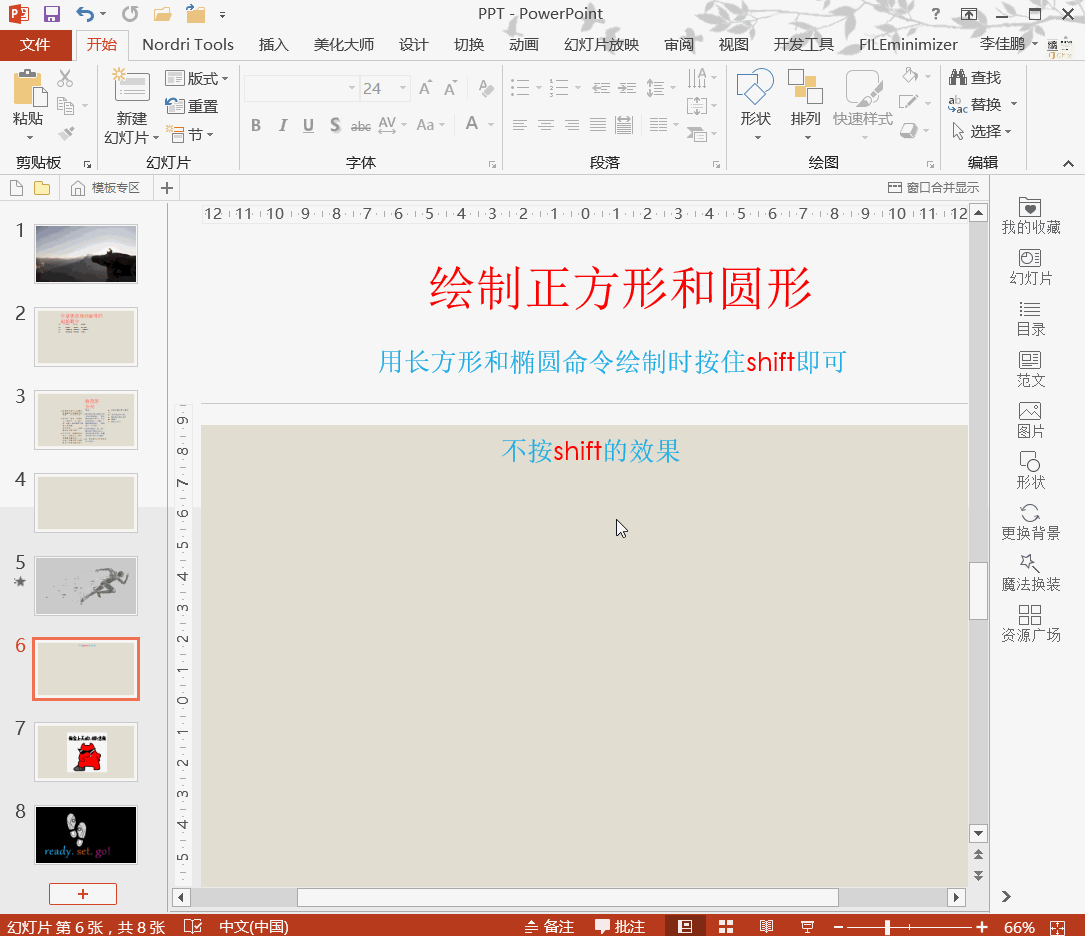Click Magic Makeover (魔法换装) in sidebar
This screenshot has height=936, width=1085.
click(1030, 573)
